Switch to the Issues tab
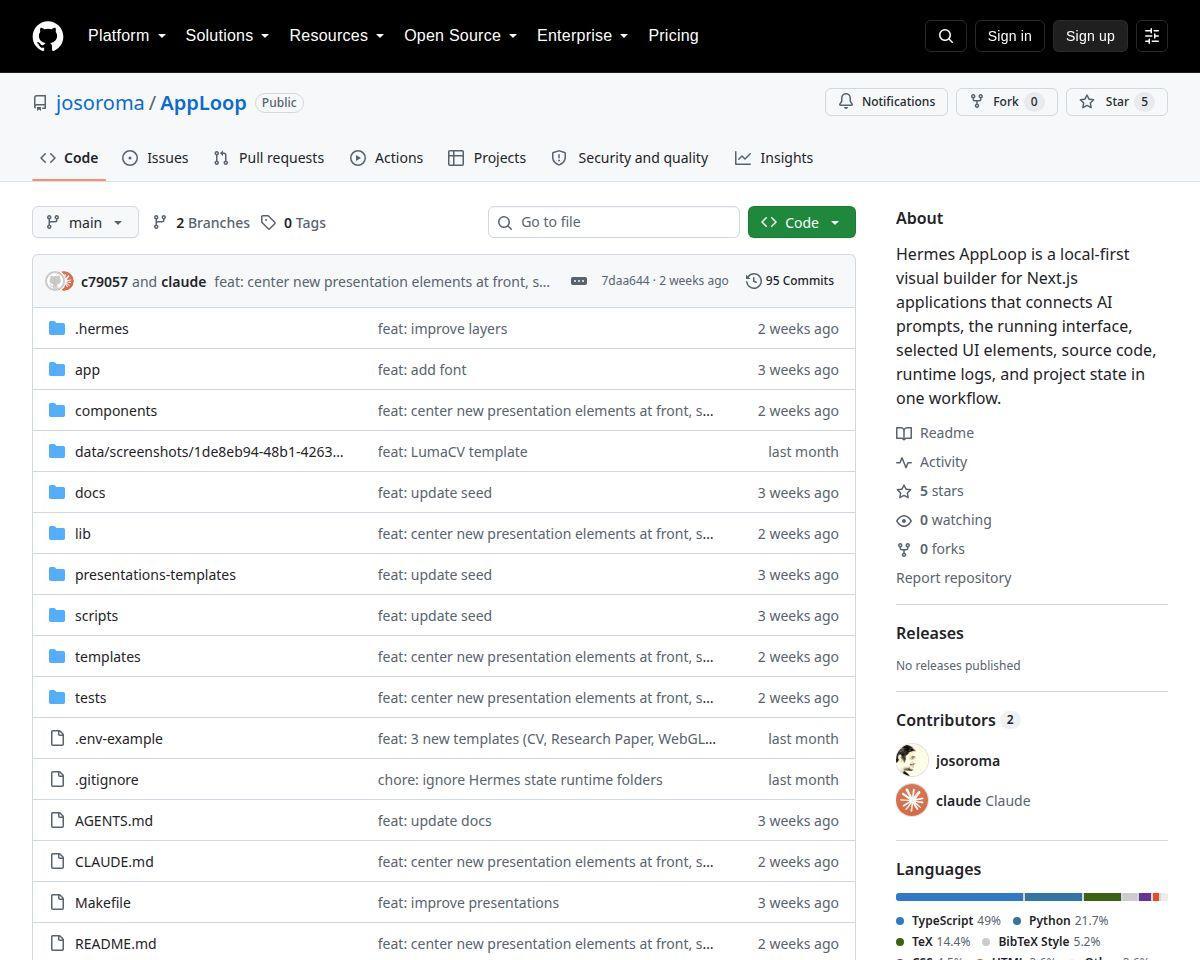The width and height of the screenshot is (1200, 960). click(x=155, y=158)
